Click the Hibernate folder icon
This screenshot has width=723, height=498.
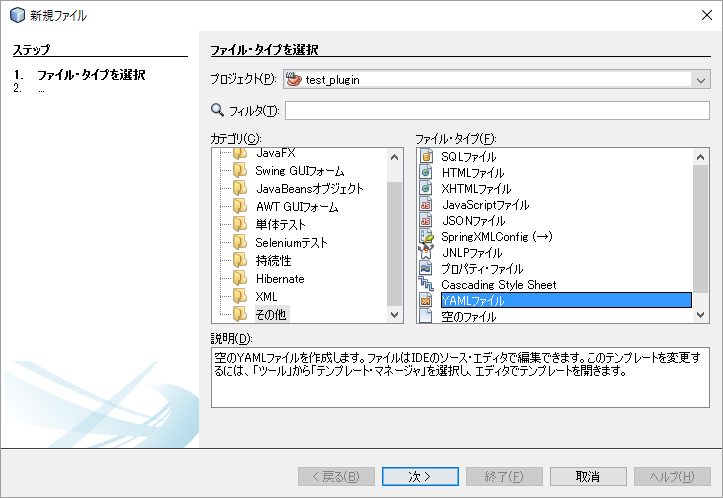(240, 279)
